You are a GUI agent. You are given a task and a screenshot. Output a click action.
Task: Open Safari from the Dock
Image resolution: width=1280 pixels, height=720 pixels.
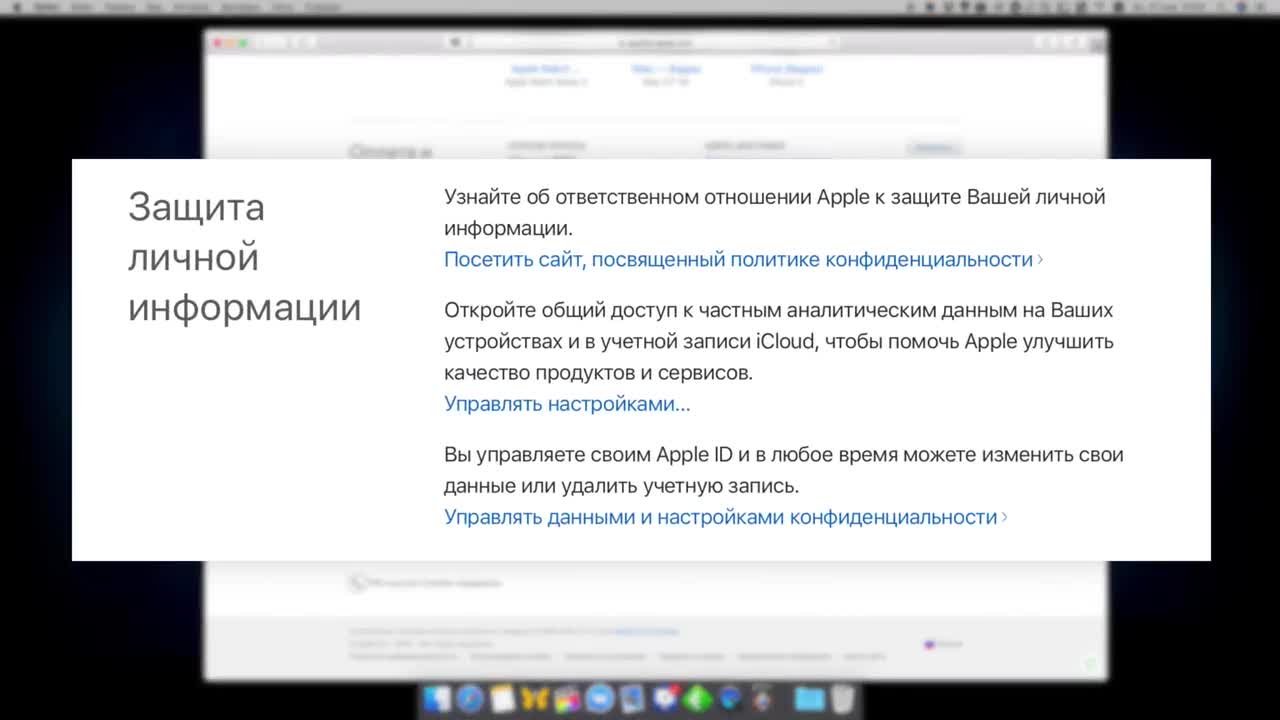click(470, 698)
